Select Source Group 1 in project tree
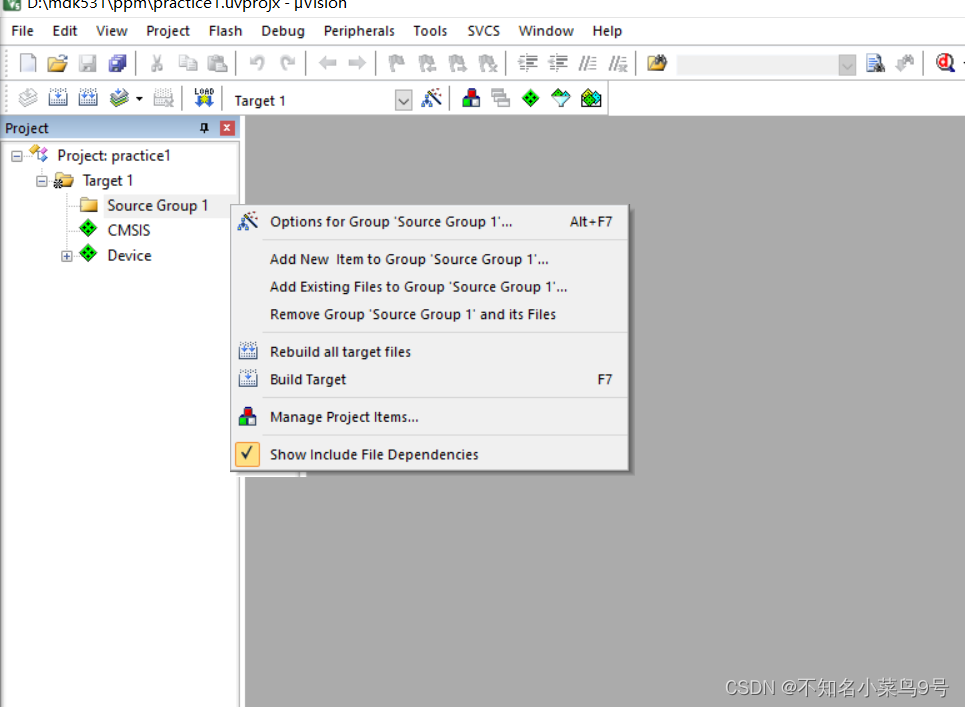This screenshot has height=707, width=965. [158, 206]
